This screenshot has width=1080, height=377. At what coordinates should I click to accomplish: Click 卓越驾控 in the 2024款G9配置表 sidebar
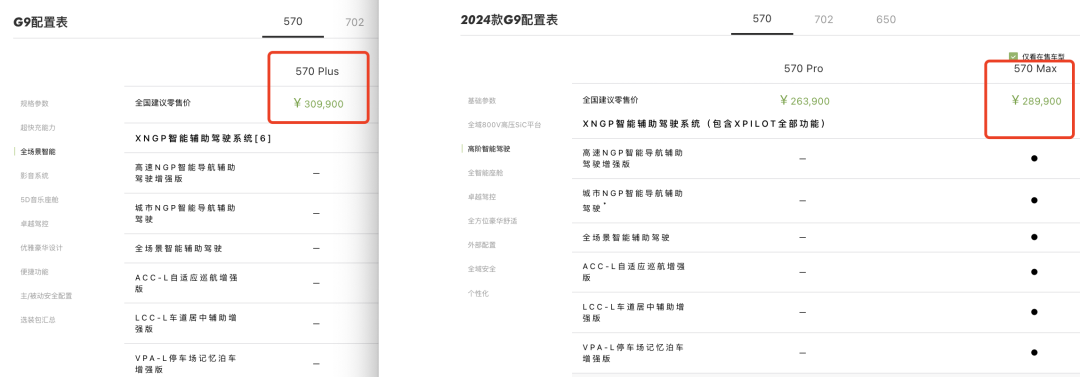click(481, 196)
